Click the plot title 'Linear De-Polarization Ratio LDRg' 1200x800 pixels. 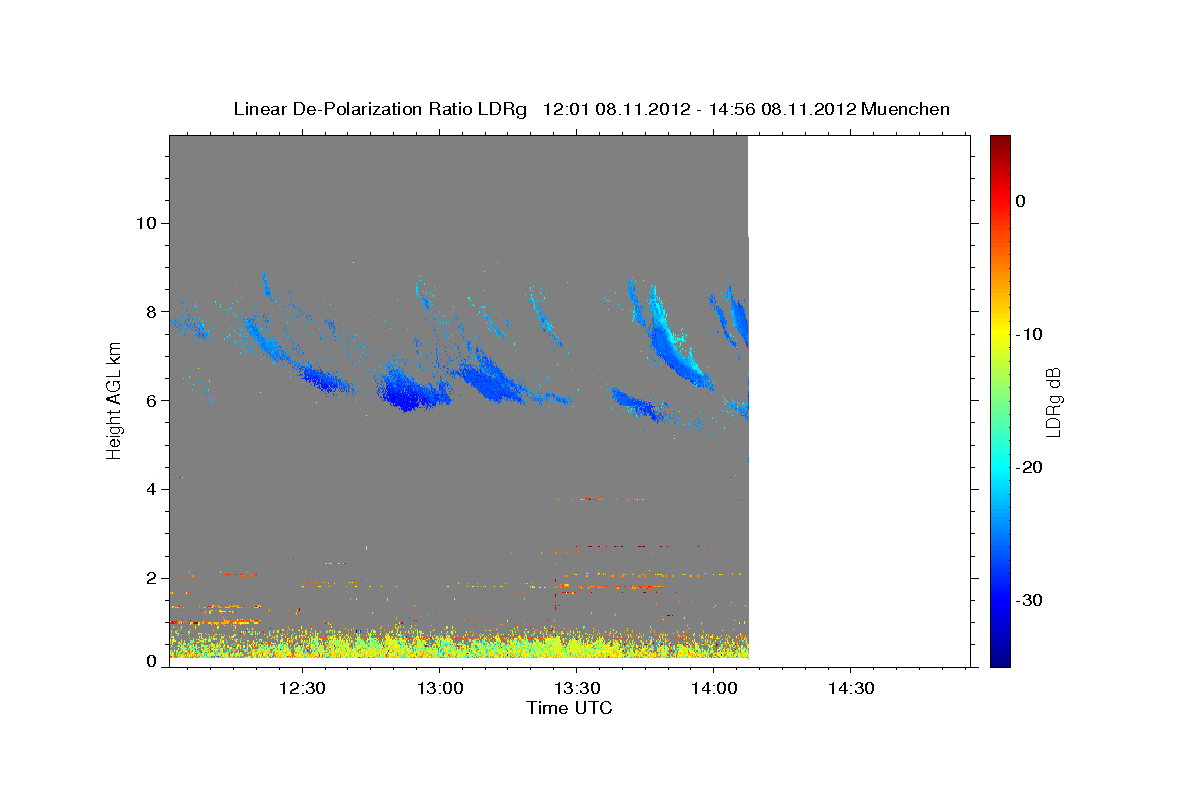tap(380, 109)
